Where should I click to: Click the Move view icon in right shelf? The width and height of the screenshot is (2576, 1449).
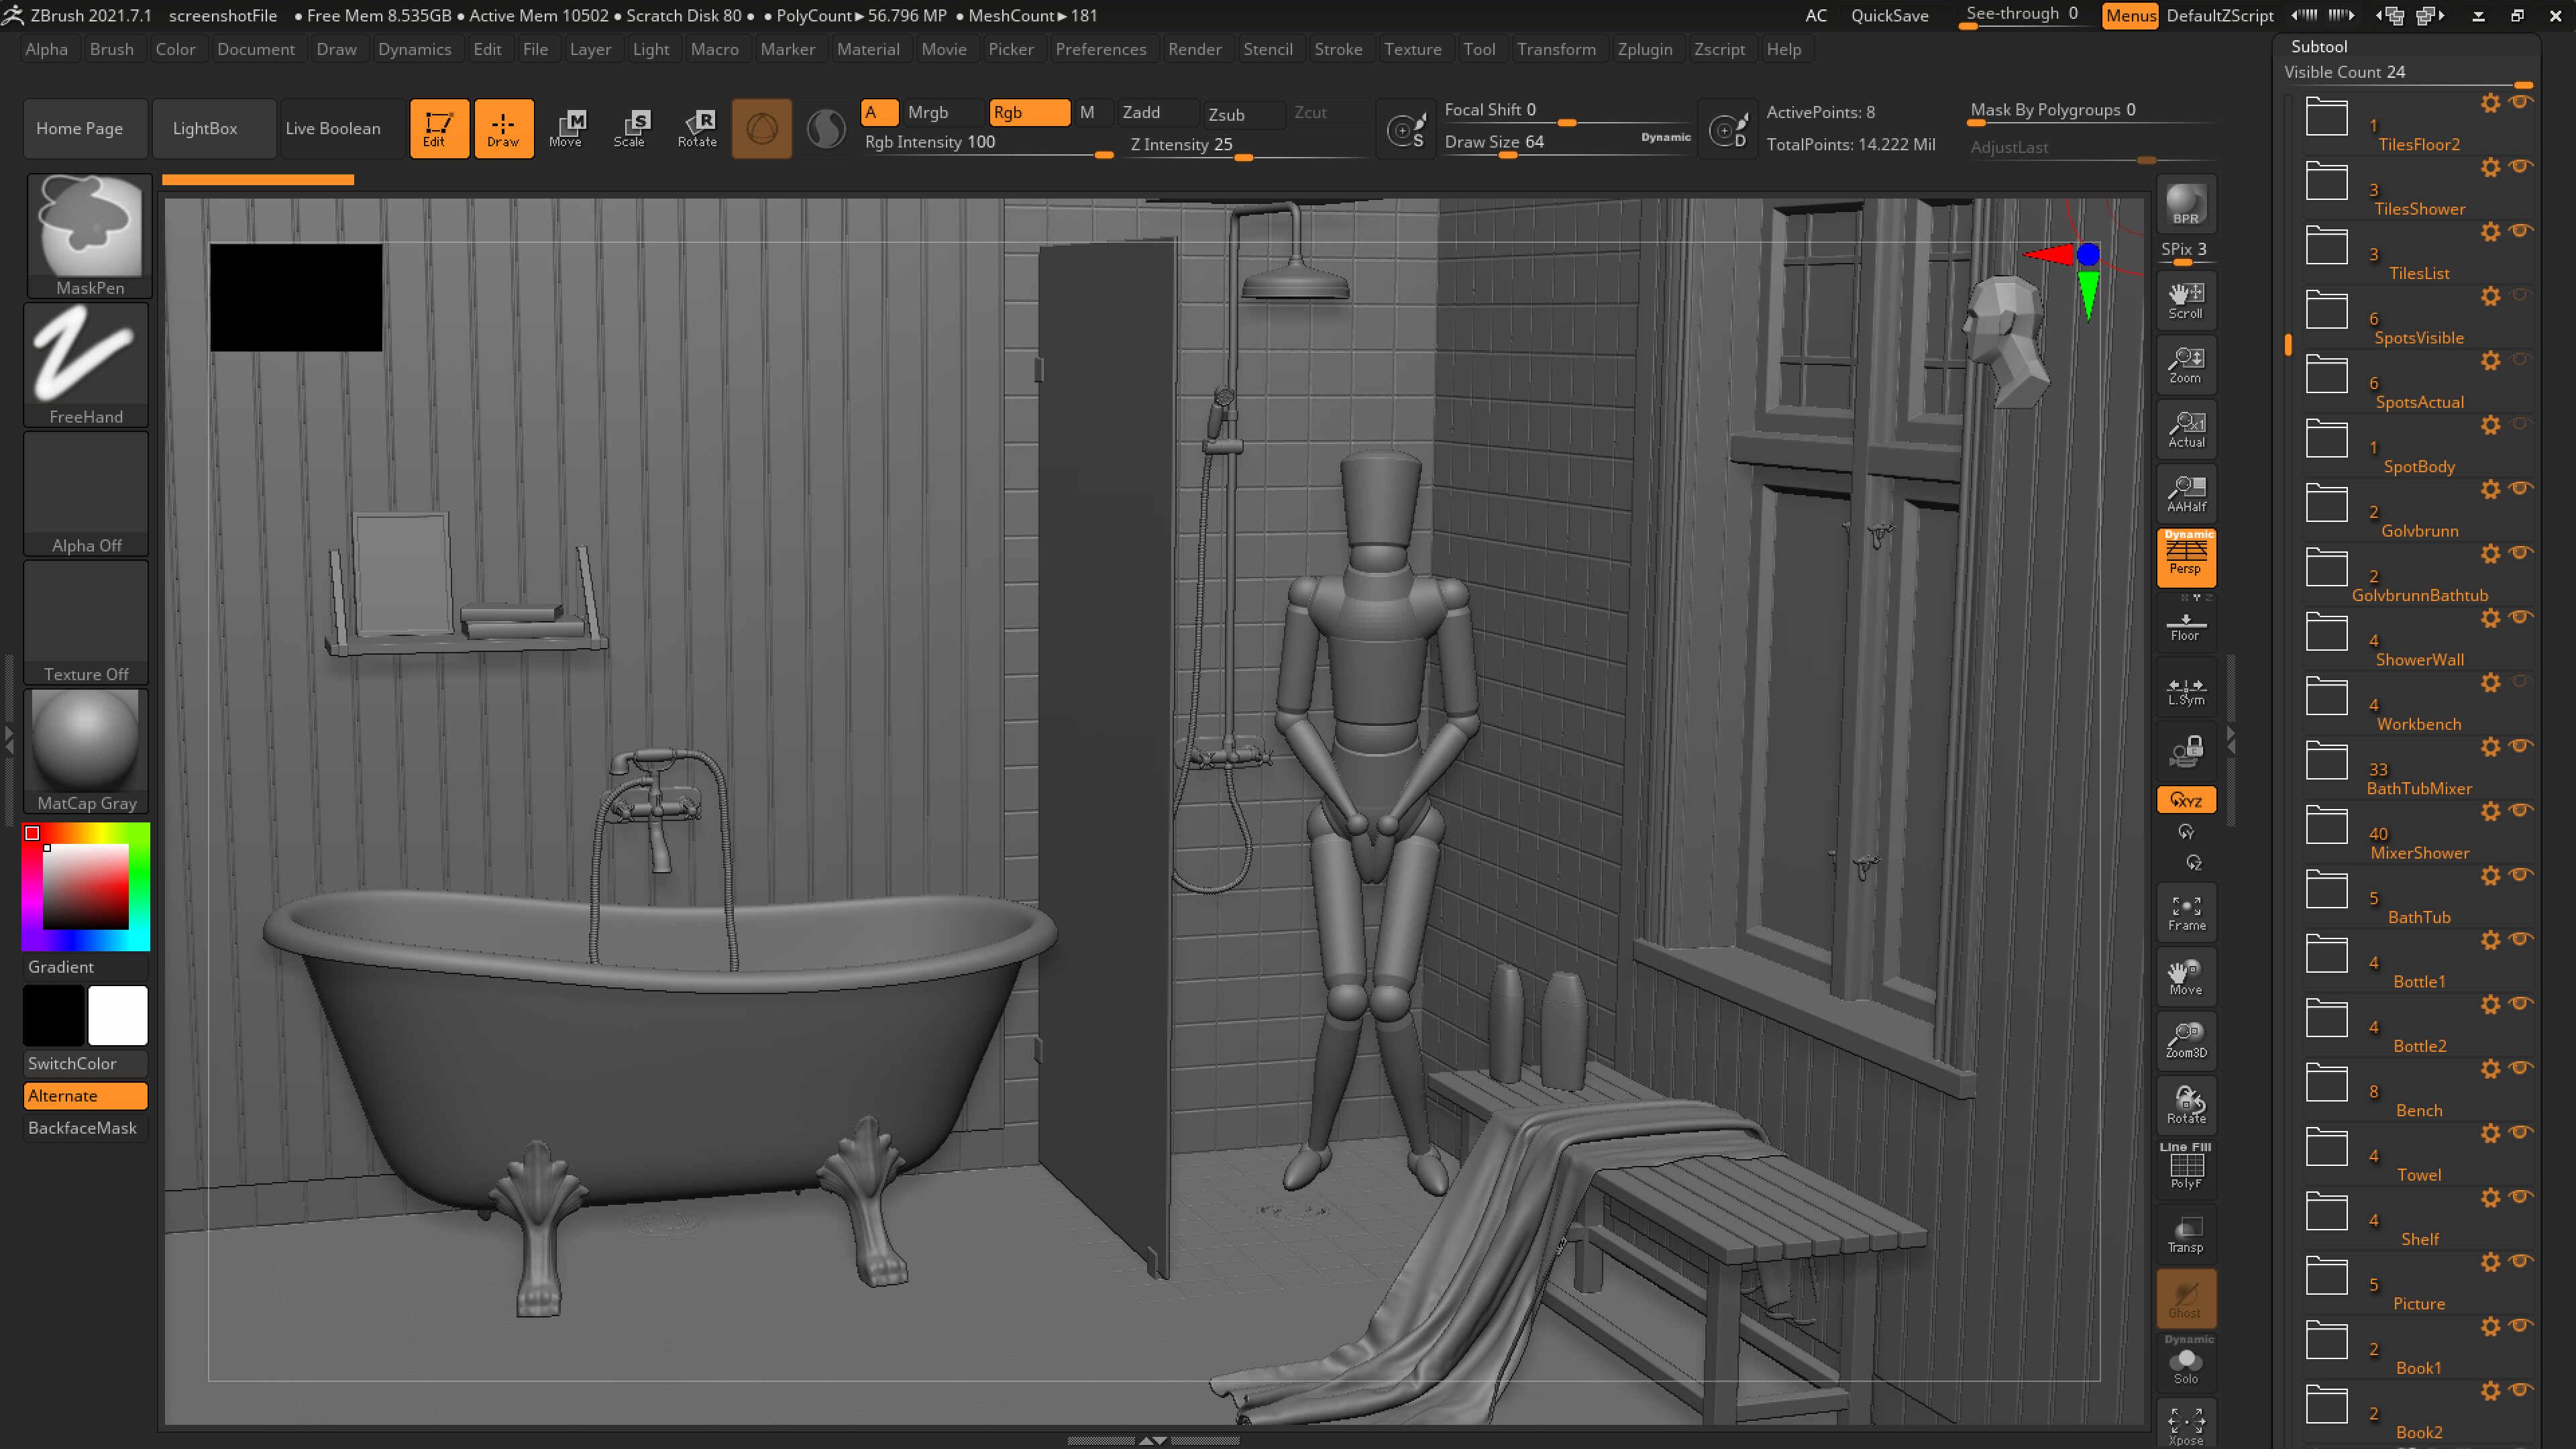click(2186, 977)
